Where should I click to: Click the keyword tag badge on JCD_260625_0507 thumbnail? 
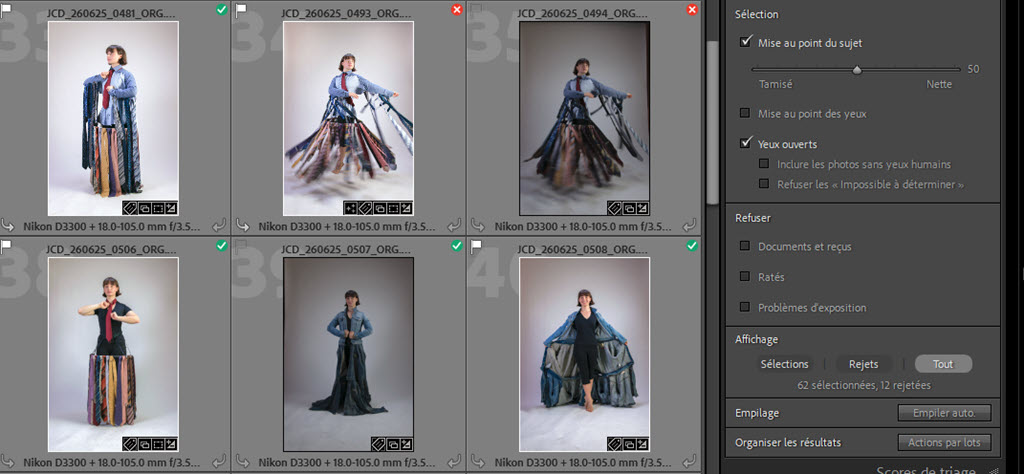coord(378,445)
